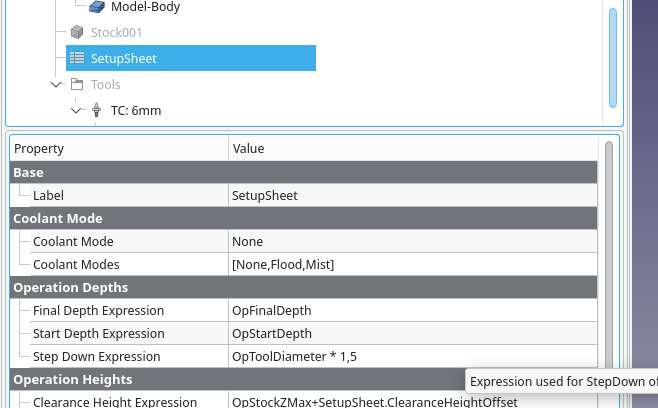Click the Stock001 cube icon

click(x=77, y=32)
